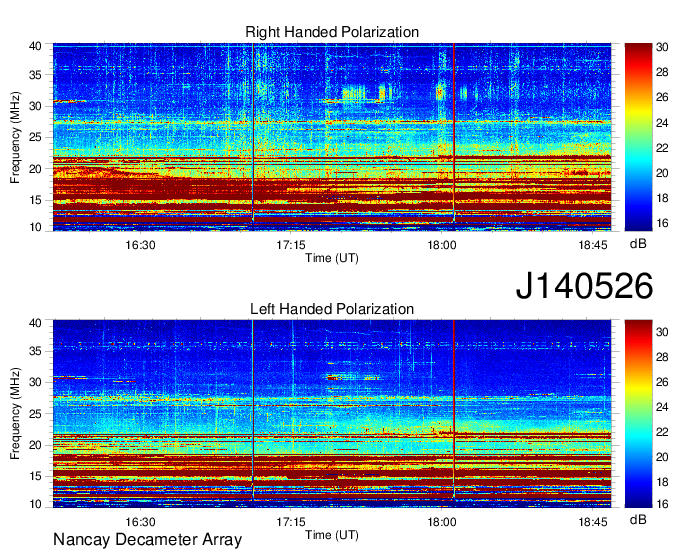Click the 18:00 time tick under Right Handed plot

pos(442,245)
